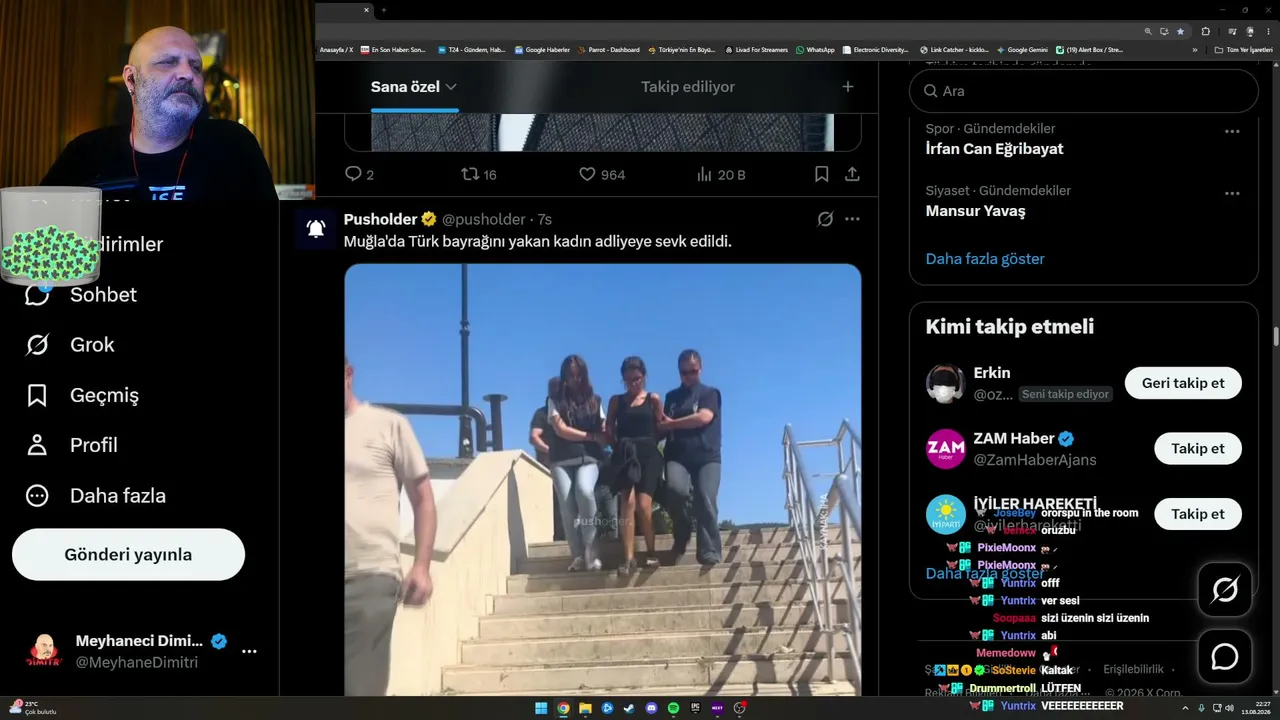Bookmark this page with the star icon
1280x720 pixels.
1181,31
